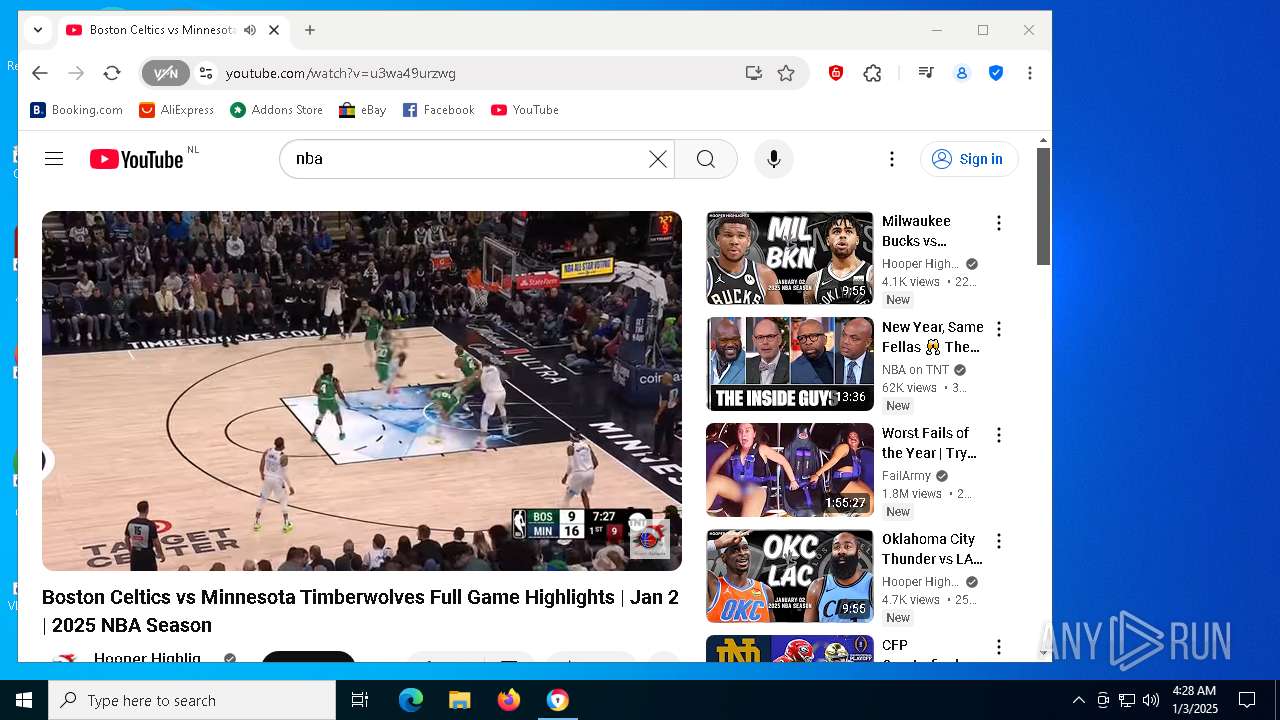
Task: Open the notification center
Action: coord(1247,700)
